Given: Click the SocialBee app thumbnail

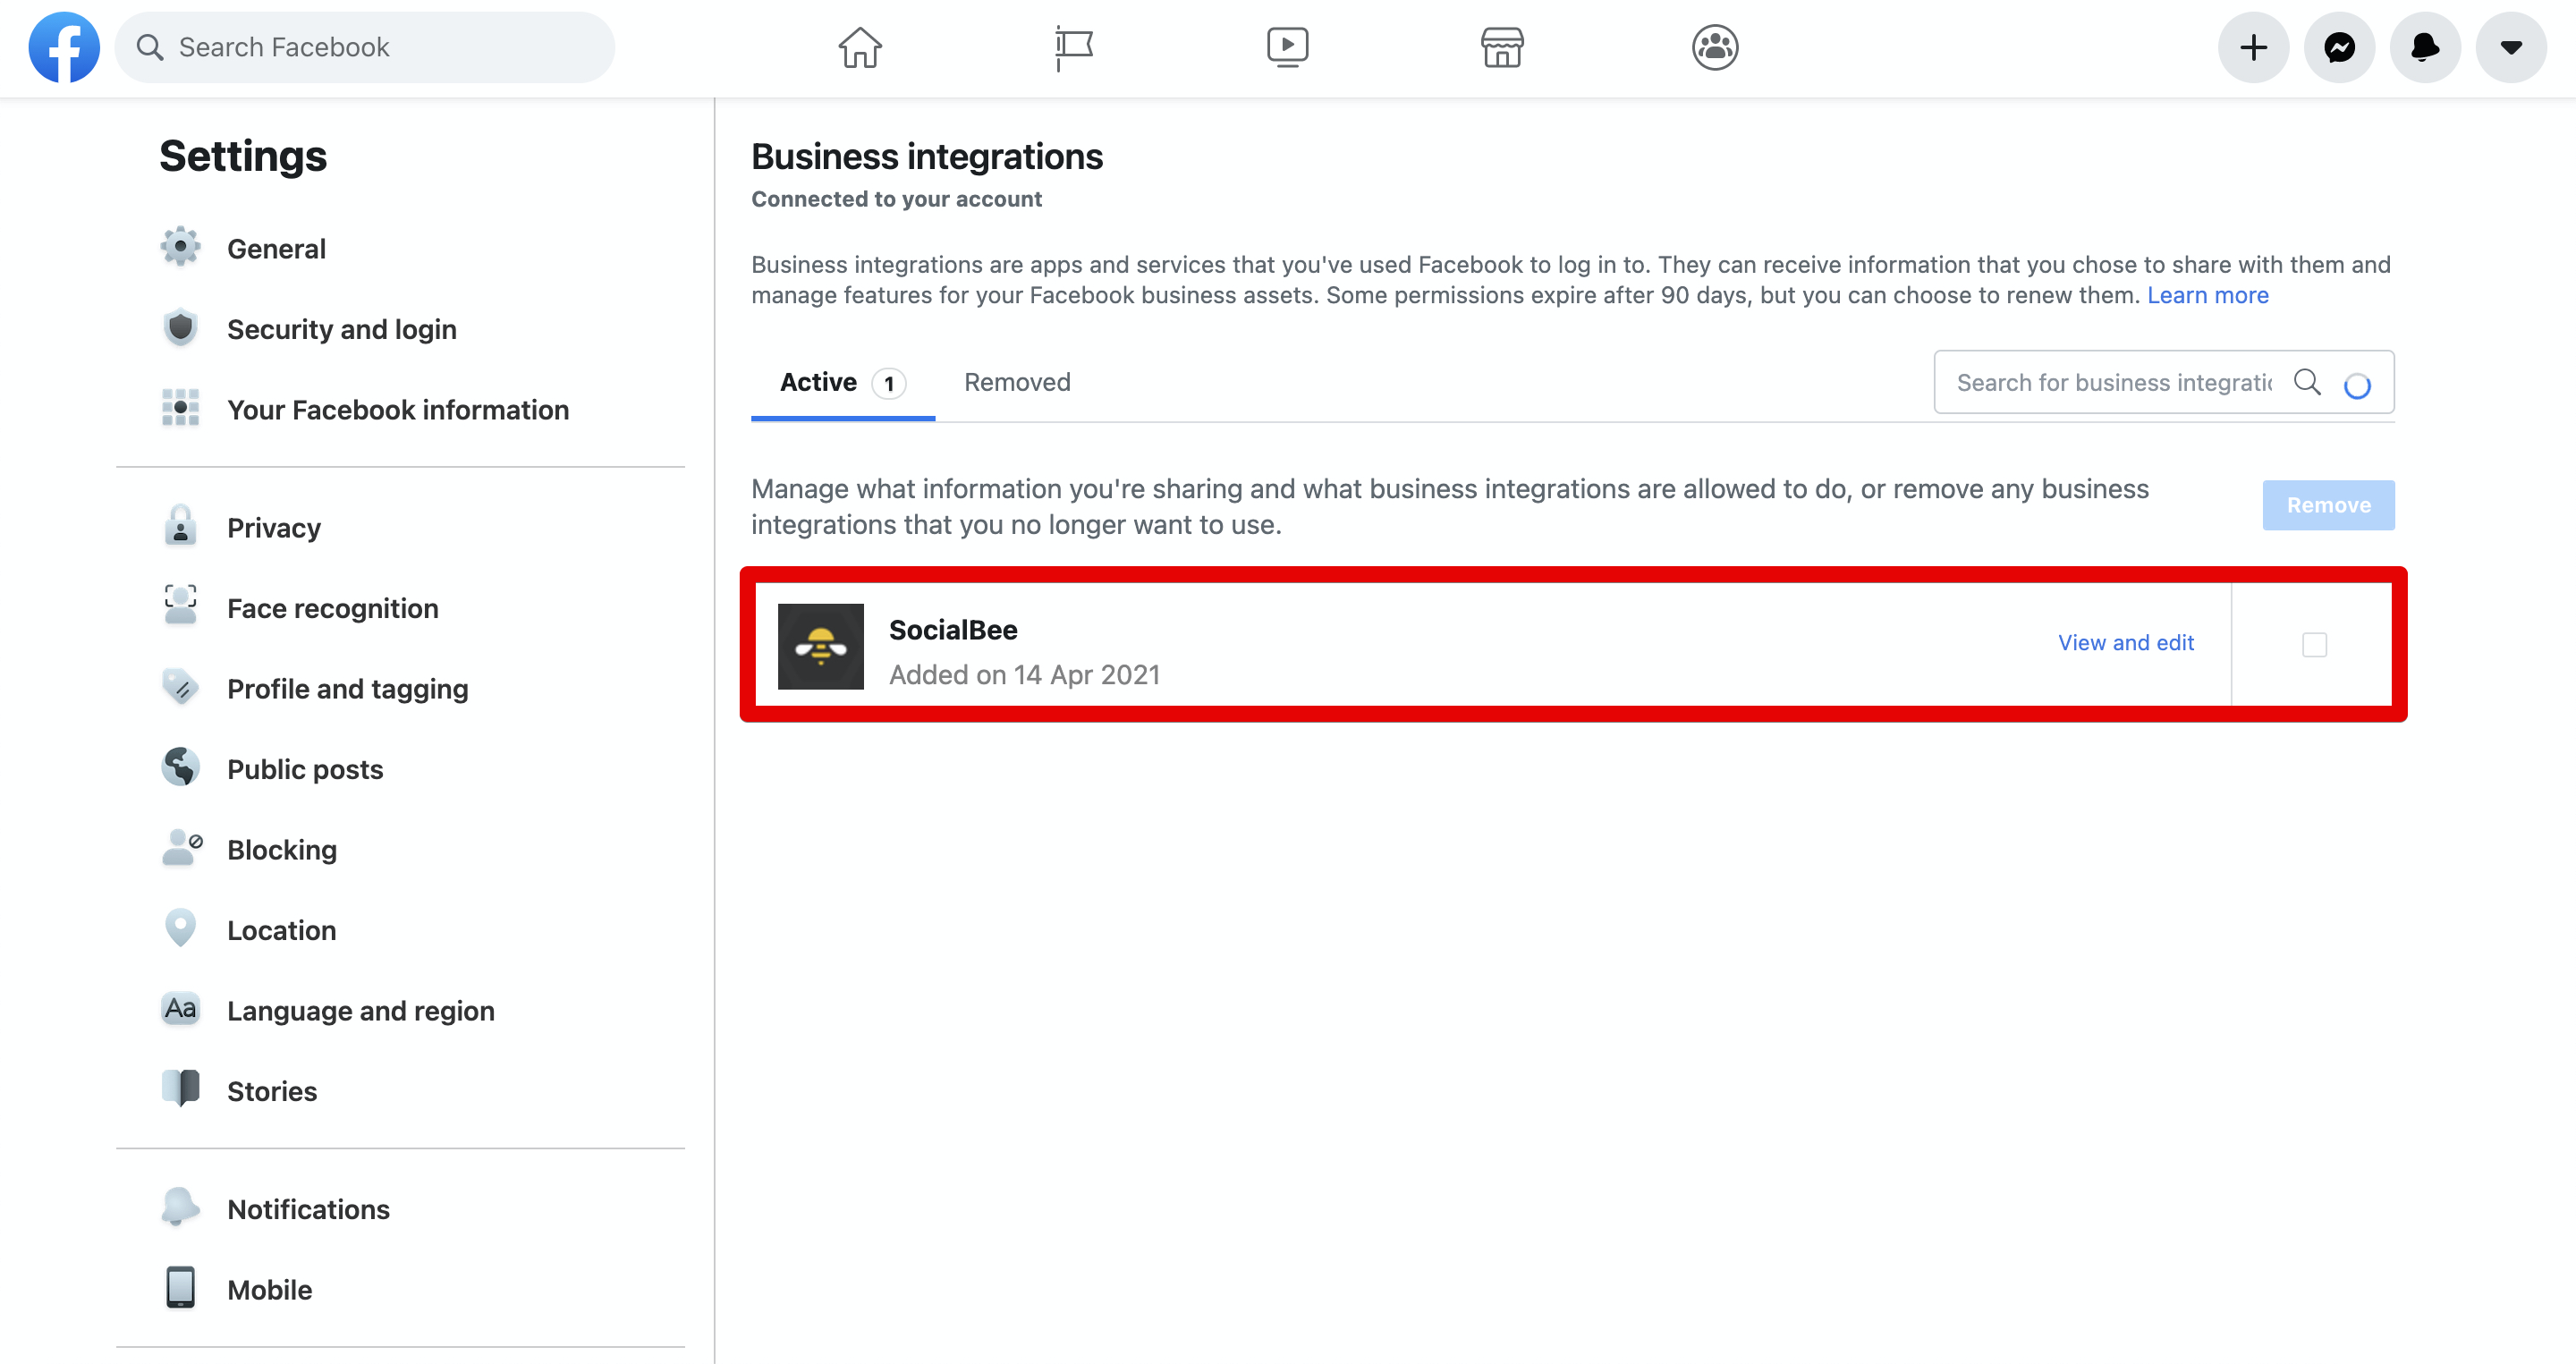Looking at the screenshot, I should point(820,646).
